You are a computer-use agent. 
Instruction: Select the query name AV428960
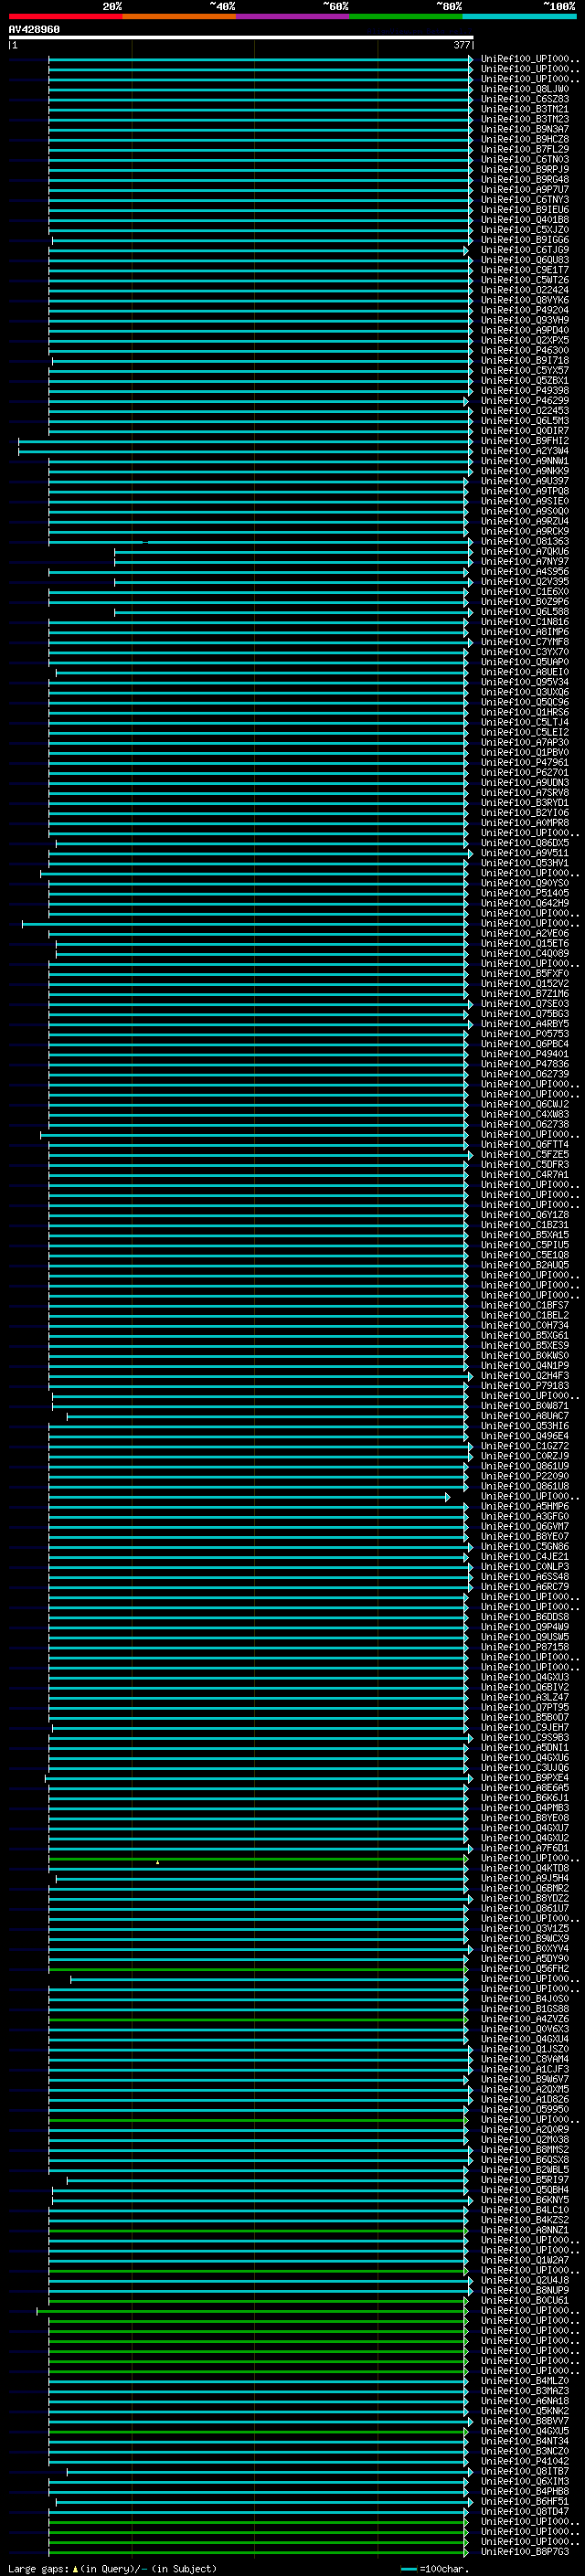pos(34,30)
